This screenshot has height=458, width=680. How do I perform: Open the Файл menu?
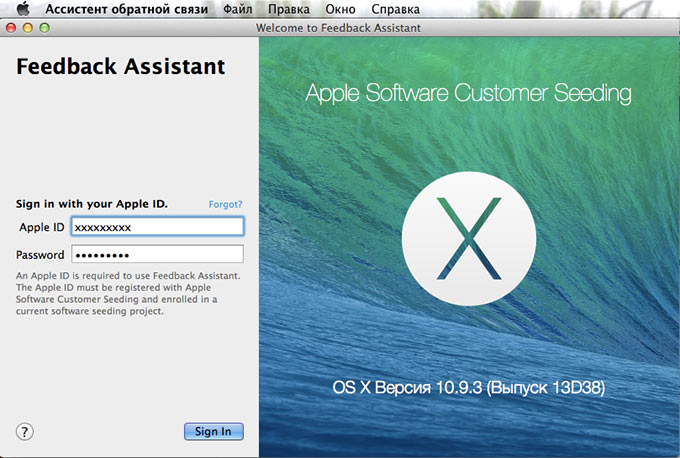point(238,9)
